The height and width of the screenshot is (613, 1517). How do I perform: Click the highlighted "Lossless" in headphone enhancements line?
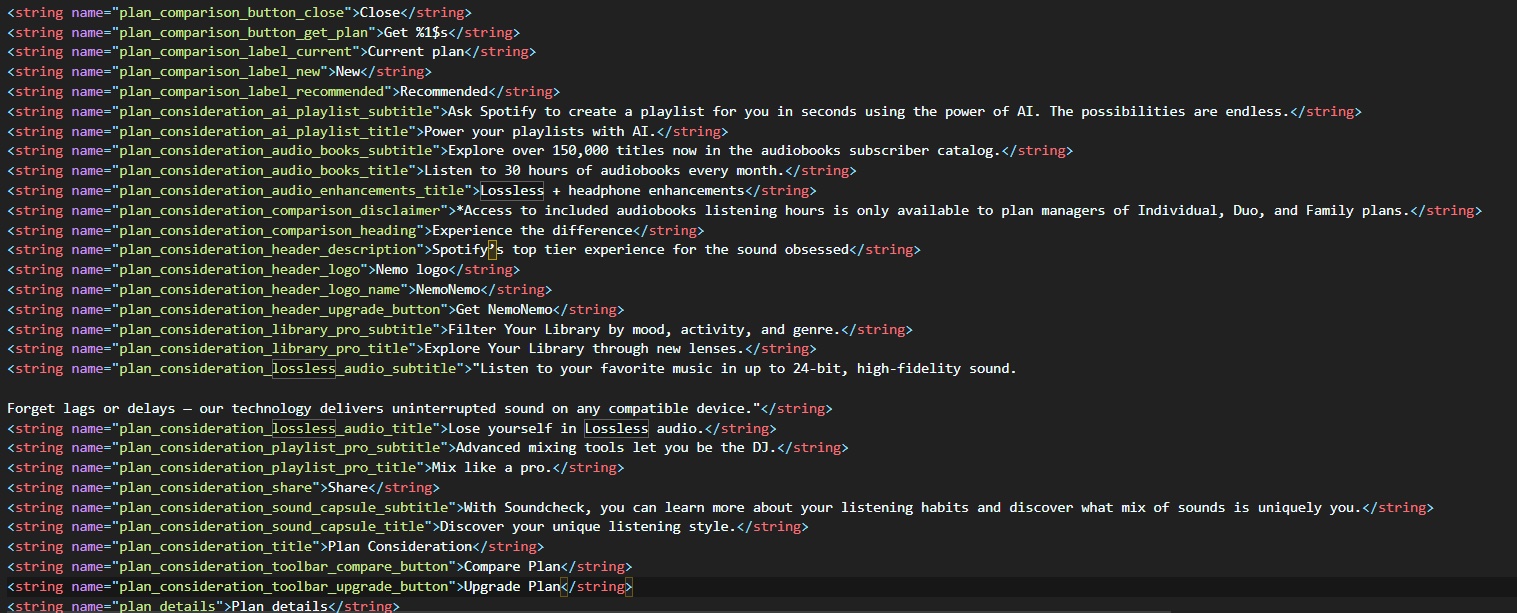click(512, 190)
